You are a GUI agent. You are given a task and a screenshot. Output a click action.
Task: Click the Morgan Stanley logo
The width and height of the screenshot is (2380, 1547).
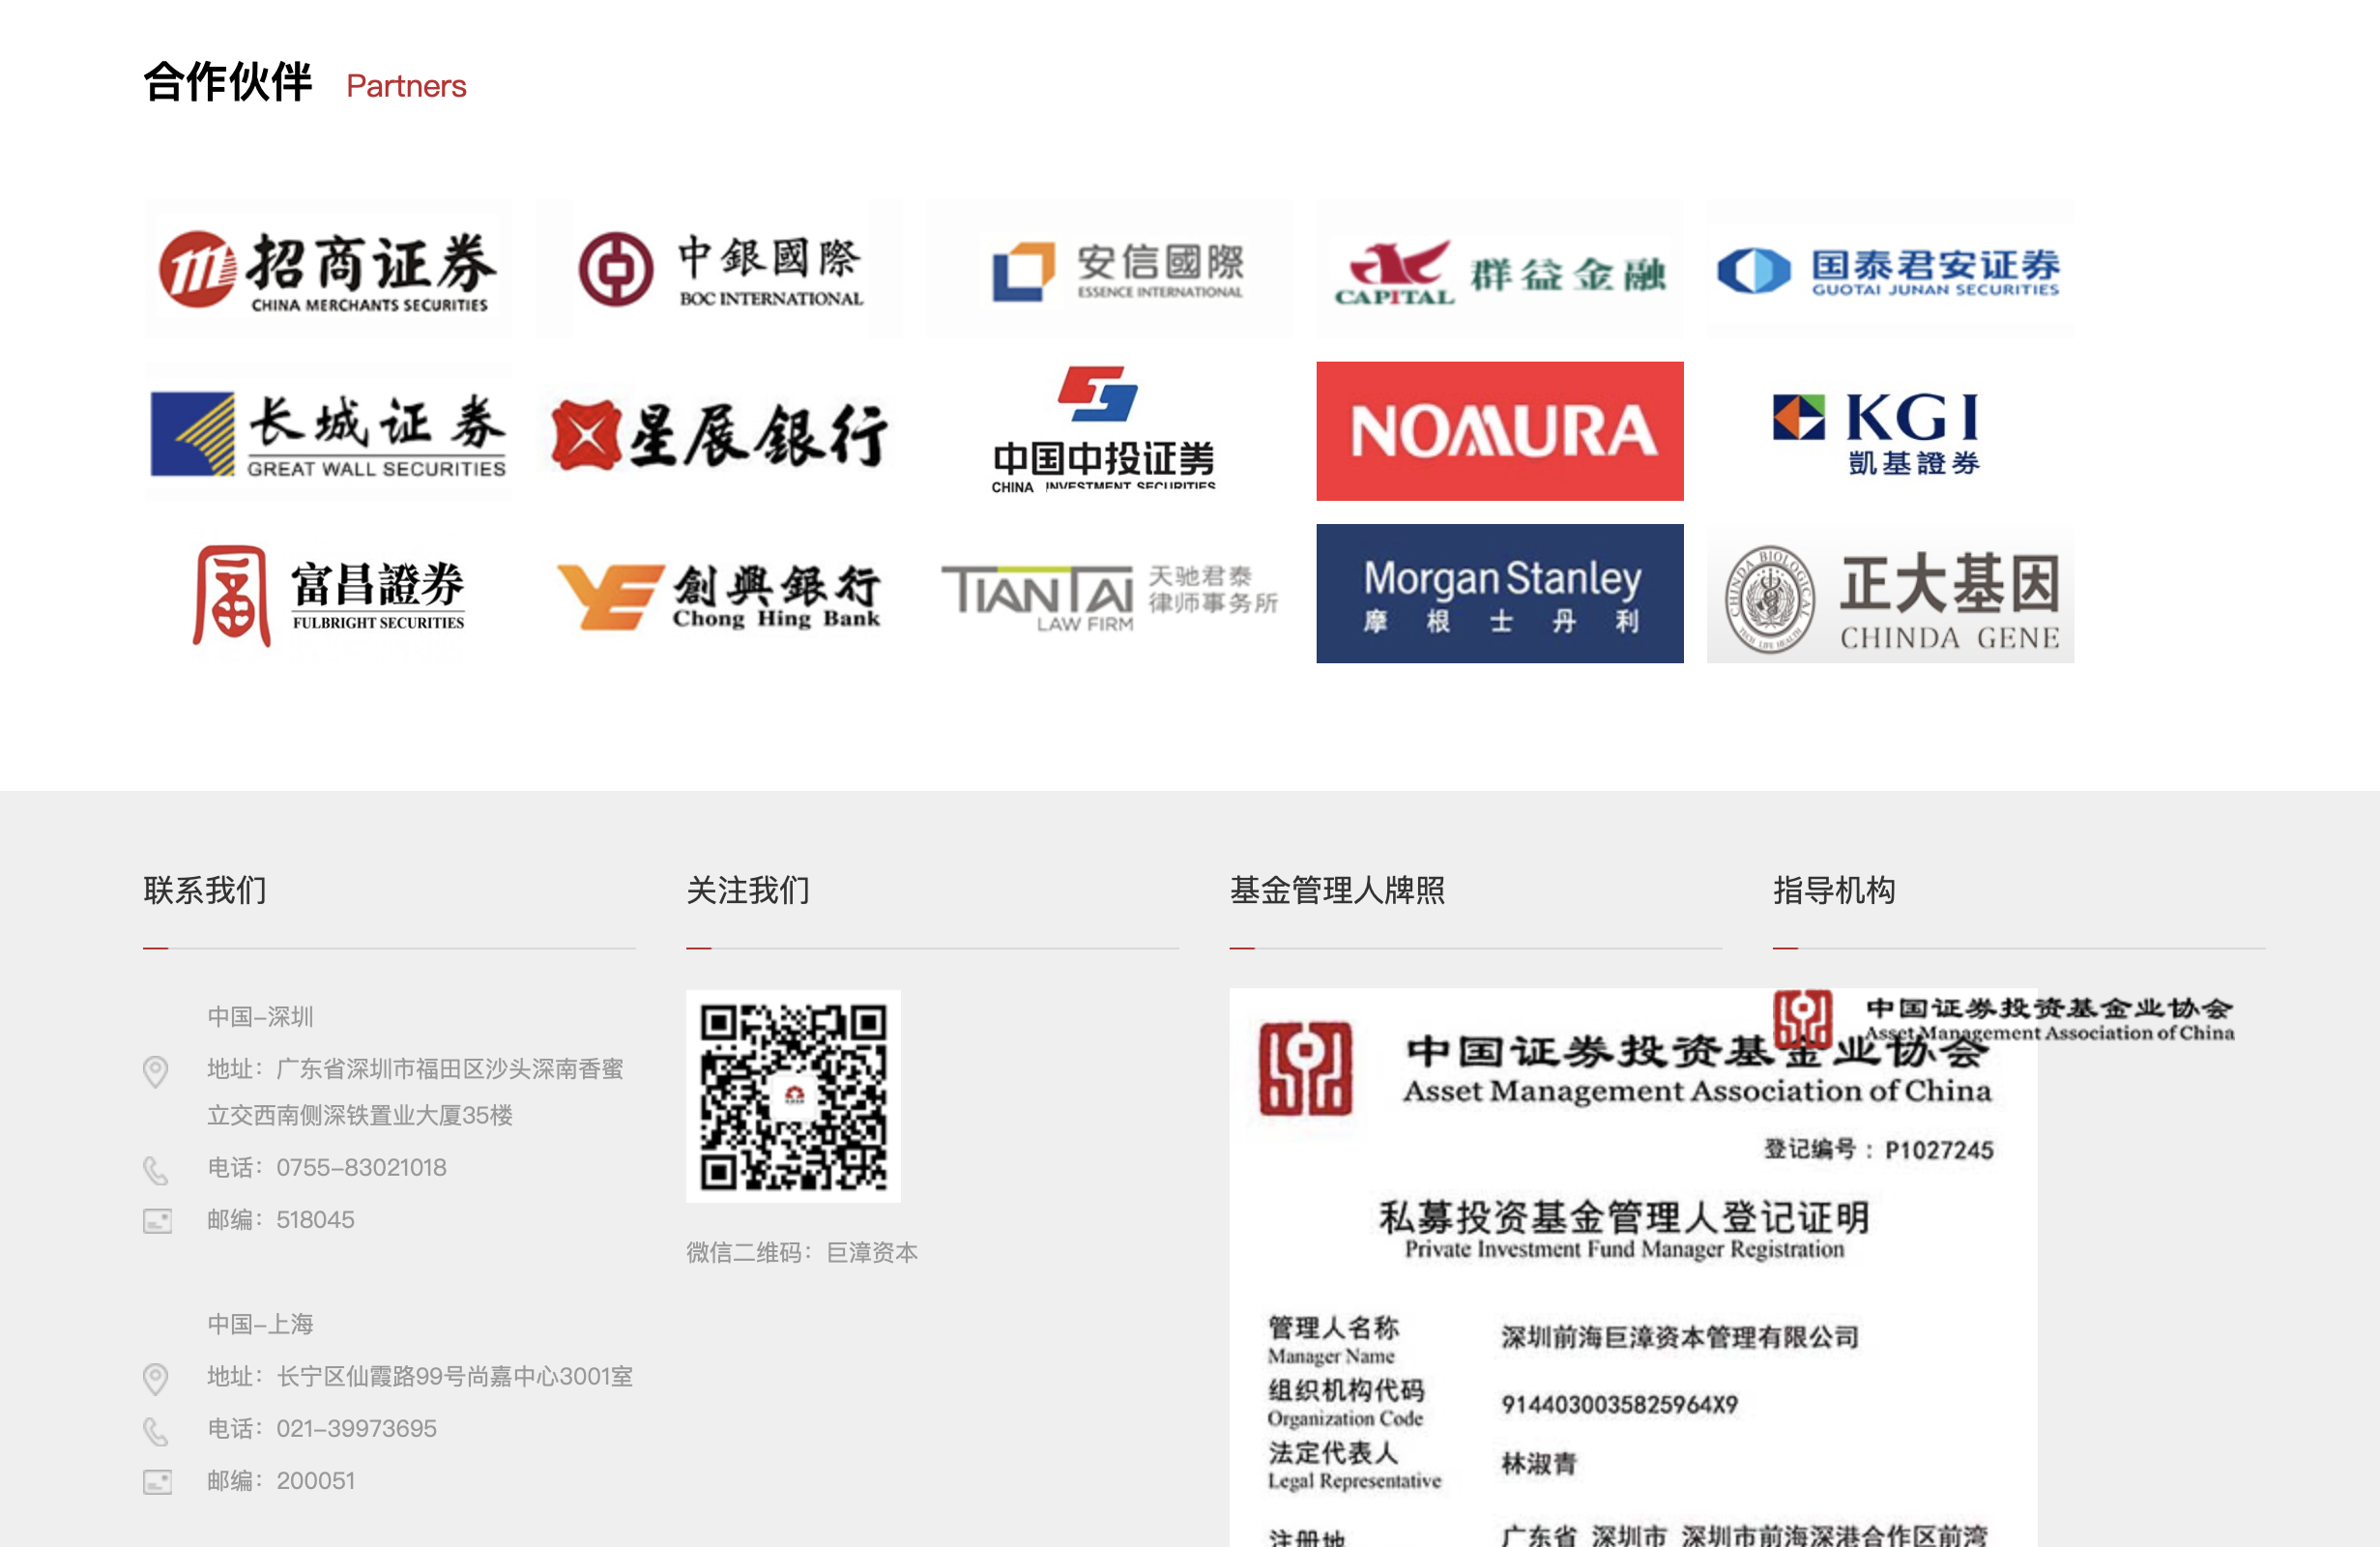(x=1500, y=594)
